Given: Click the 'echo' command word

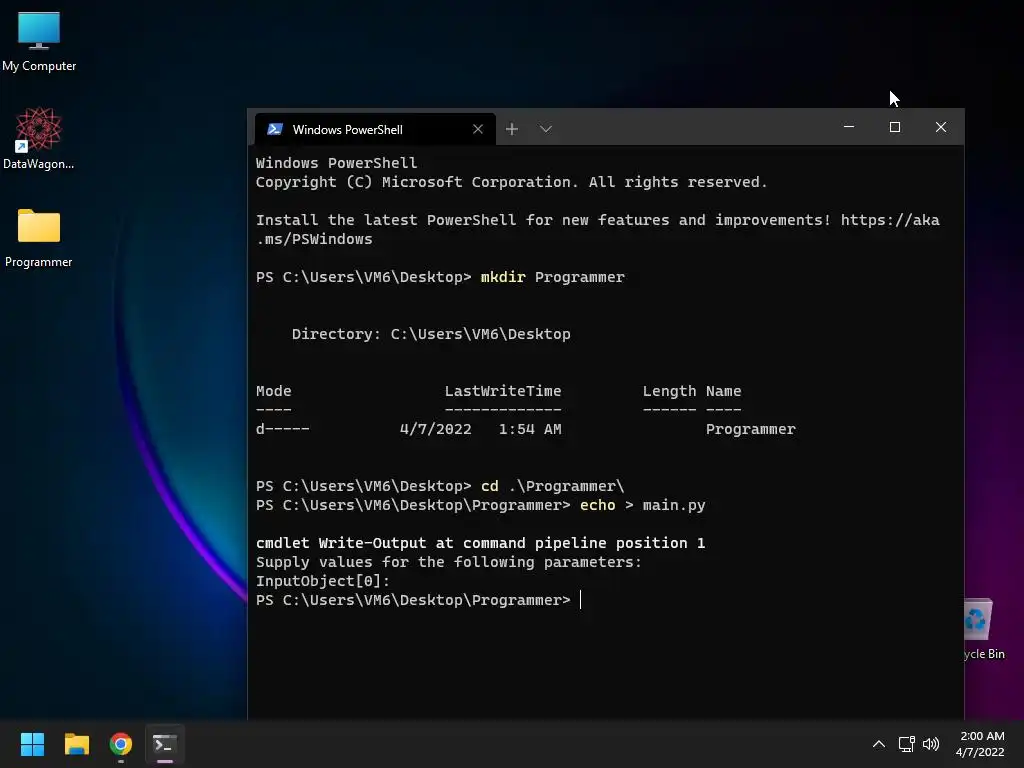Looking at the screenshot, I should (x=598, y=505).
